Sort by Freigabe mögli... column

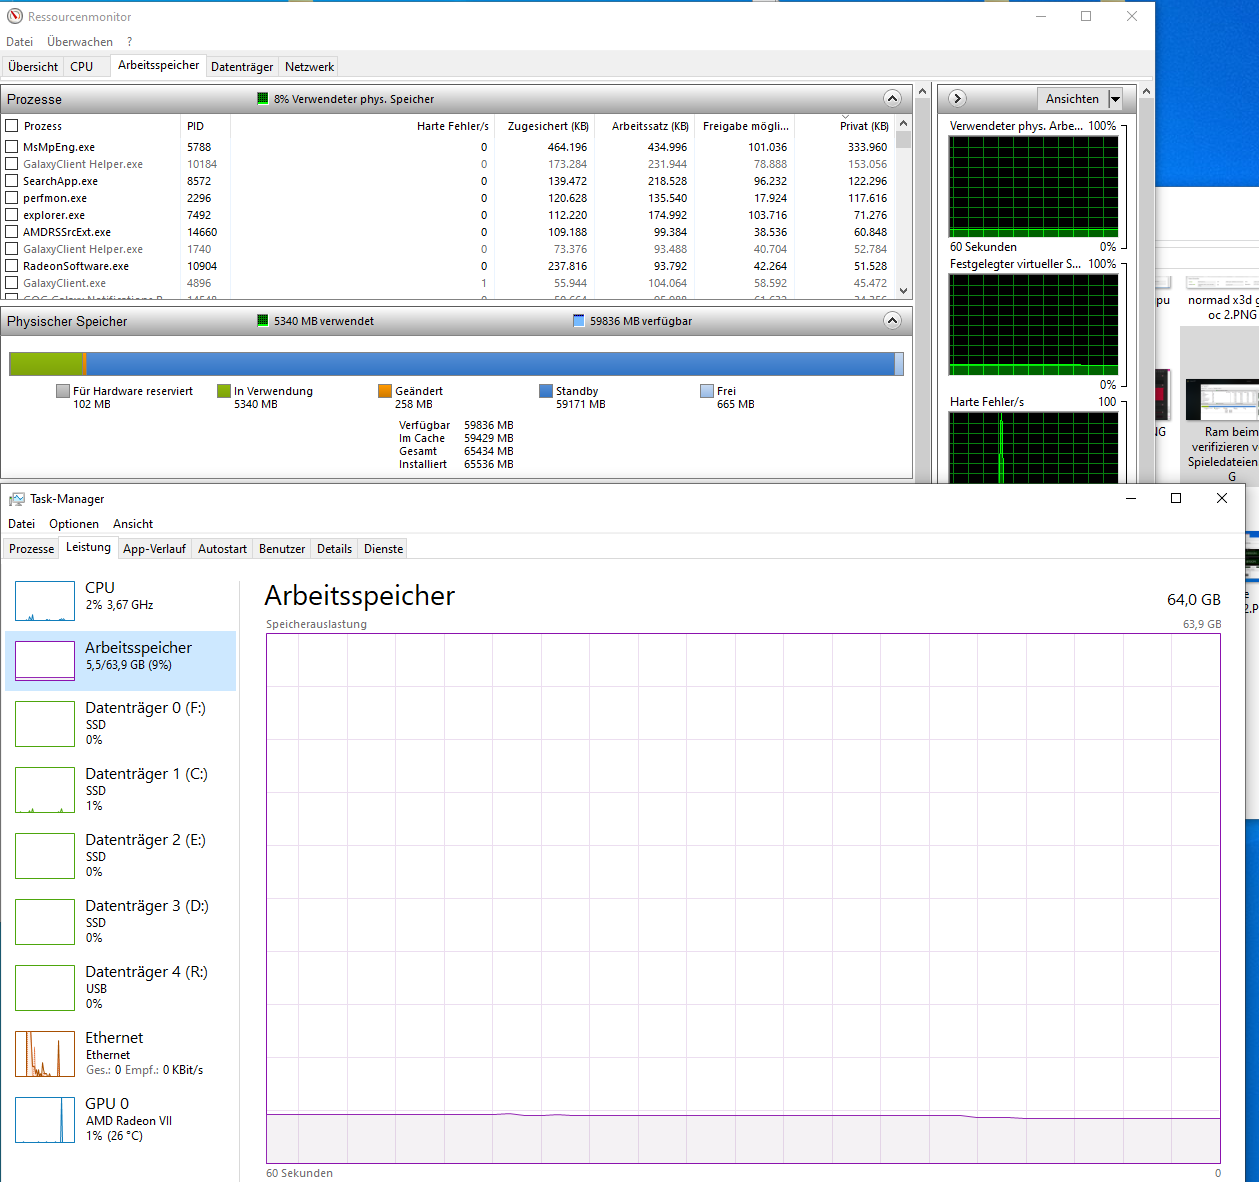745,126
